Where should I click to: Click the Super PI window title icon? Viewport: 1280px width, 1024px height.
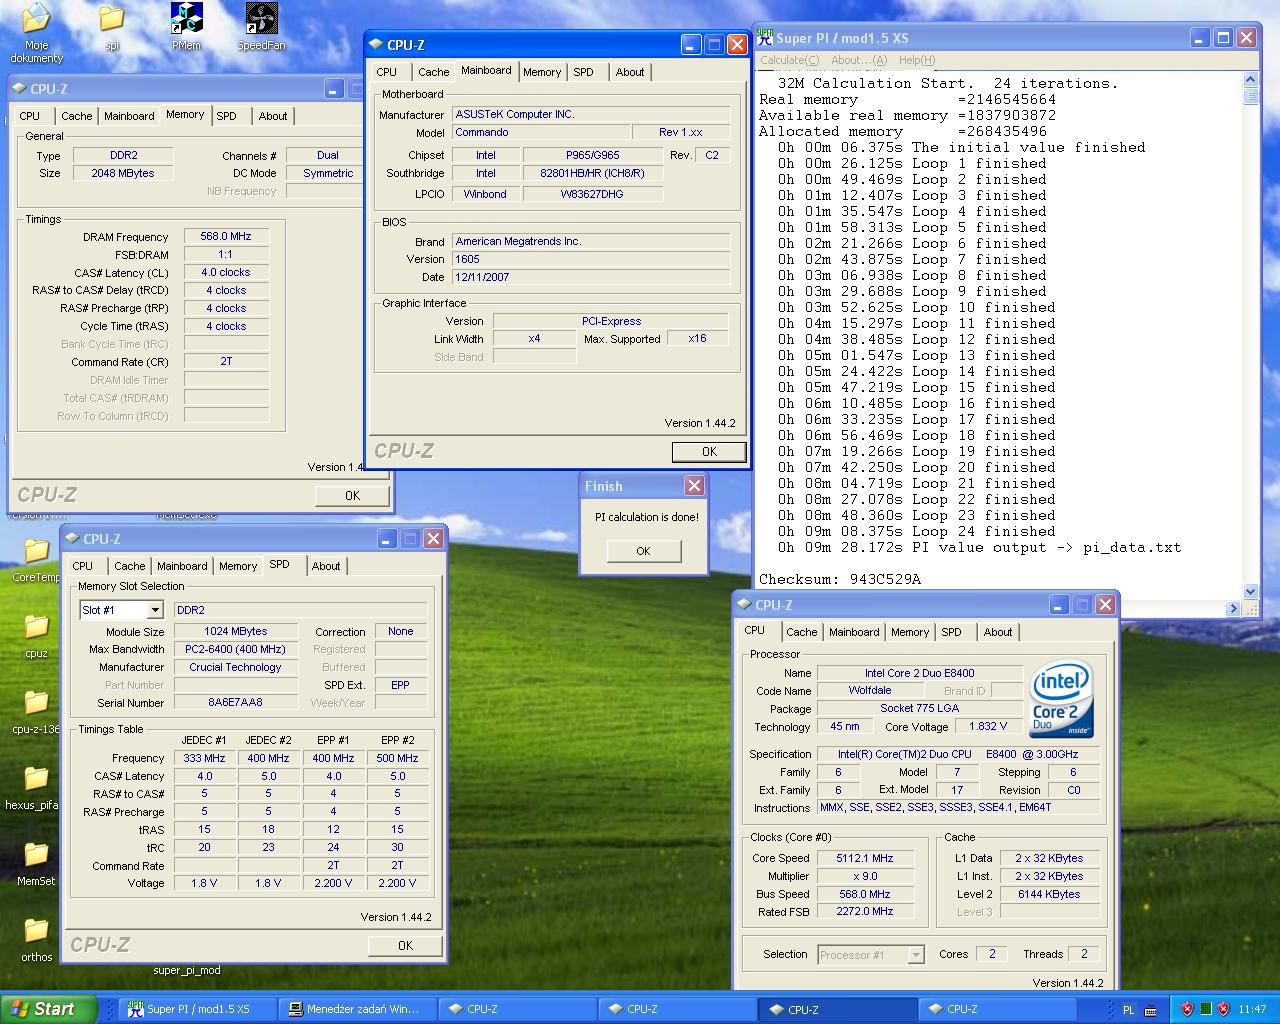765,38
